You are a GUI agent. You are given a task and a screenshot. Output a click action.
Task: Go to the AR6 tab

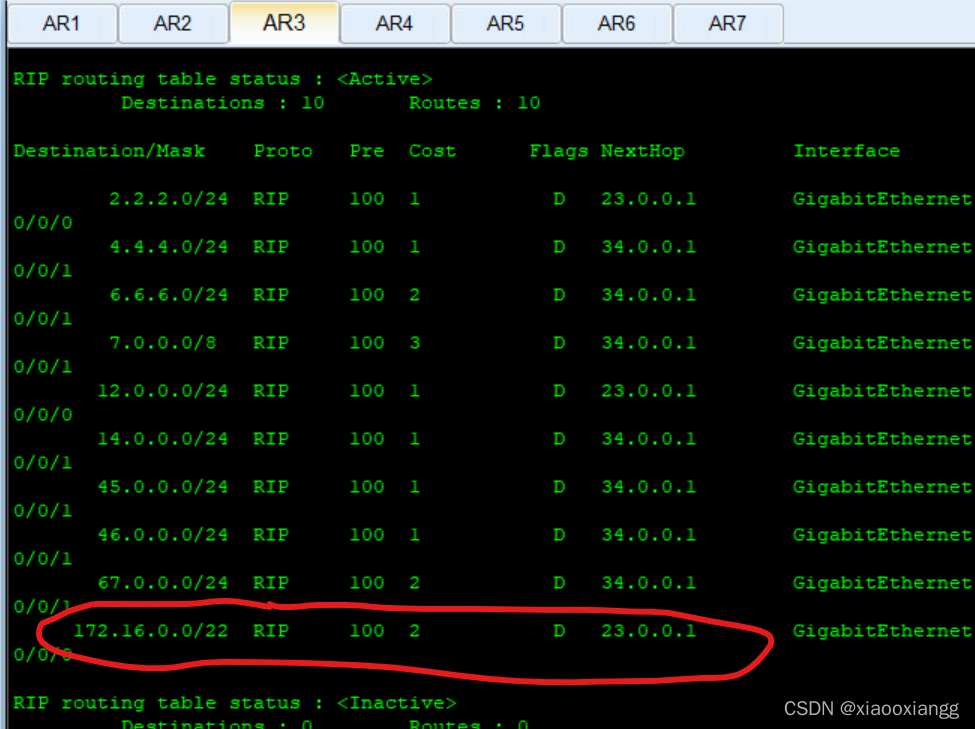click(x=616, y=23)
